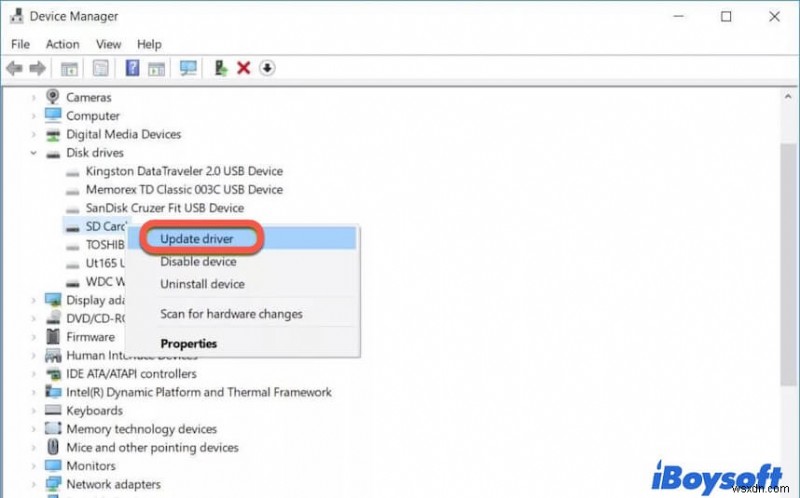
Task: Click the Mice and other pointing devices icon
Action: click(x=53, y=447)
